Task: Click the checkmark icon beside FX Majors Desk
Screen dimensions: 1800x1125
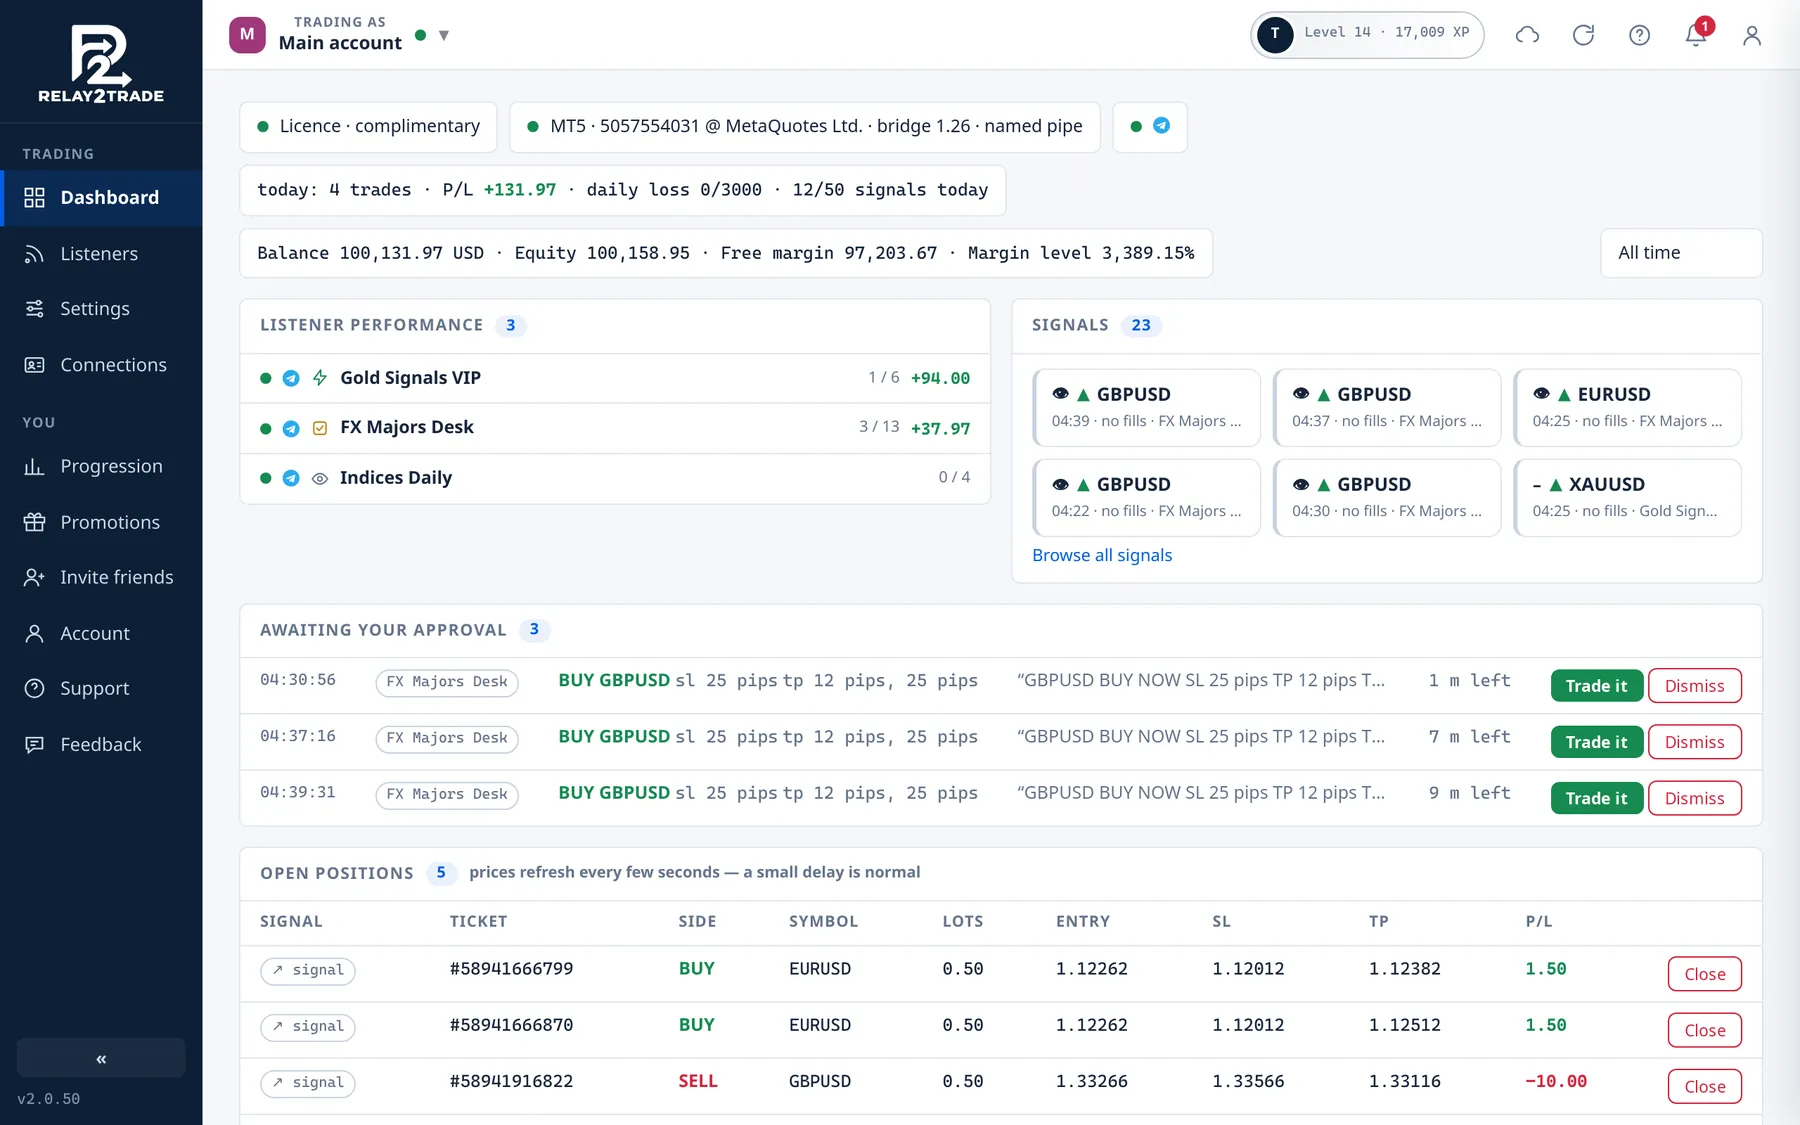Action: pyautogui.click(x=320, y=428)
